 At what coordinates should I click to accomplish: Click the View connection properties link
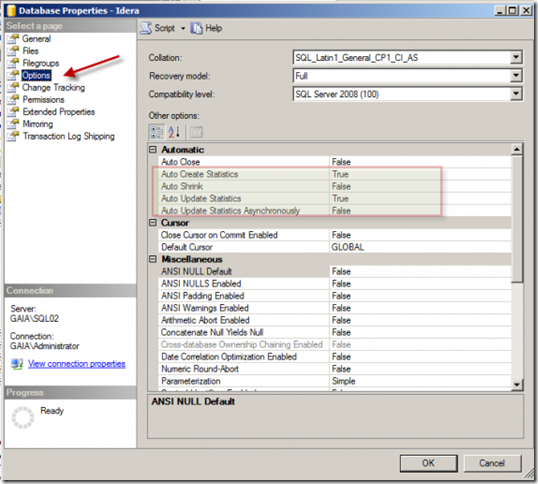point(77,364)
